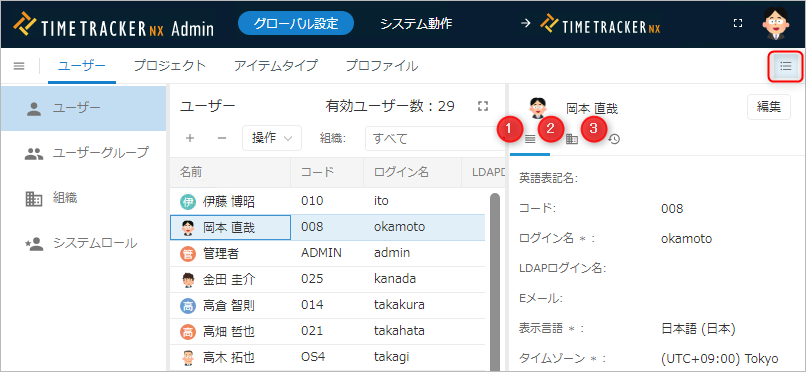Open the 組織 filter combo box

coord(435,138)
